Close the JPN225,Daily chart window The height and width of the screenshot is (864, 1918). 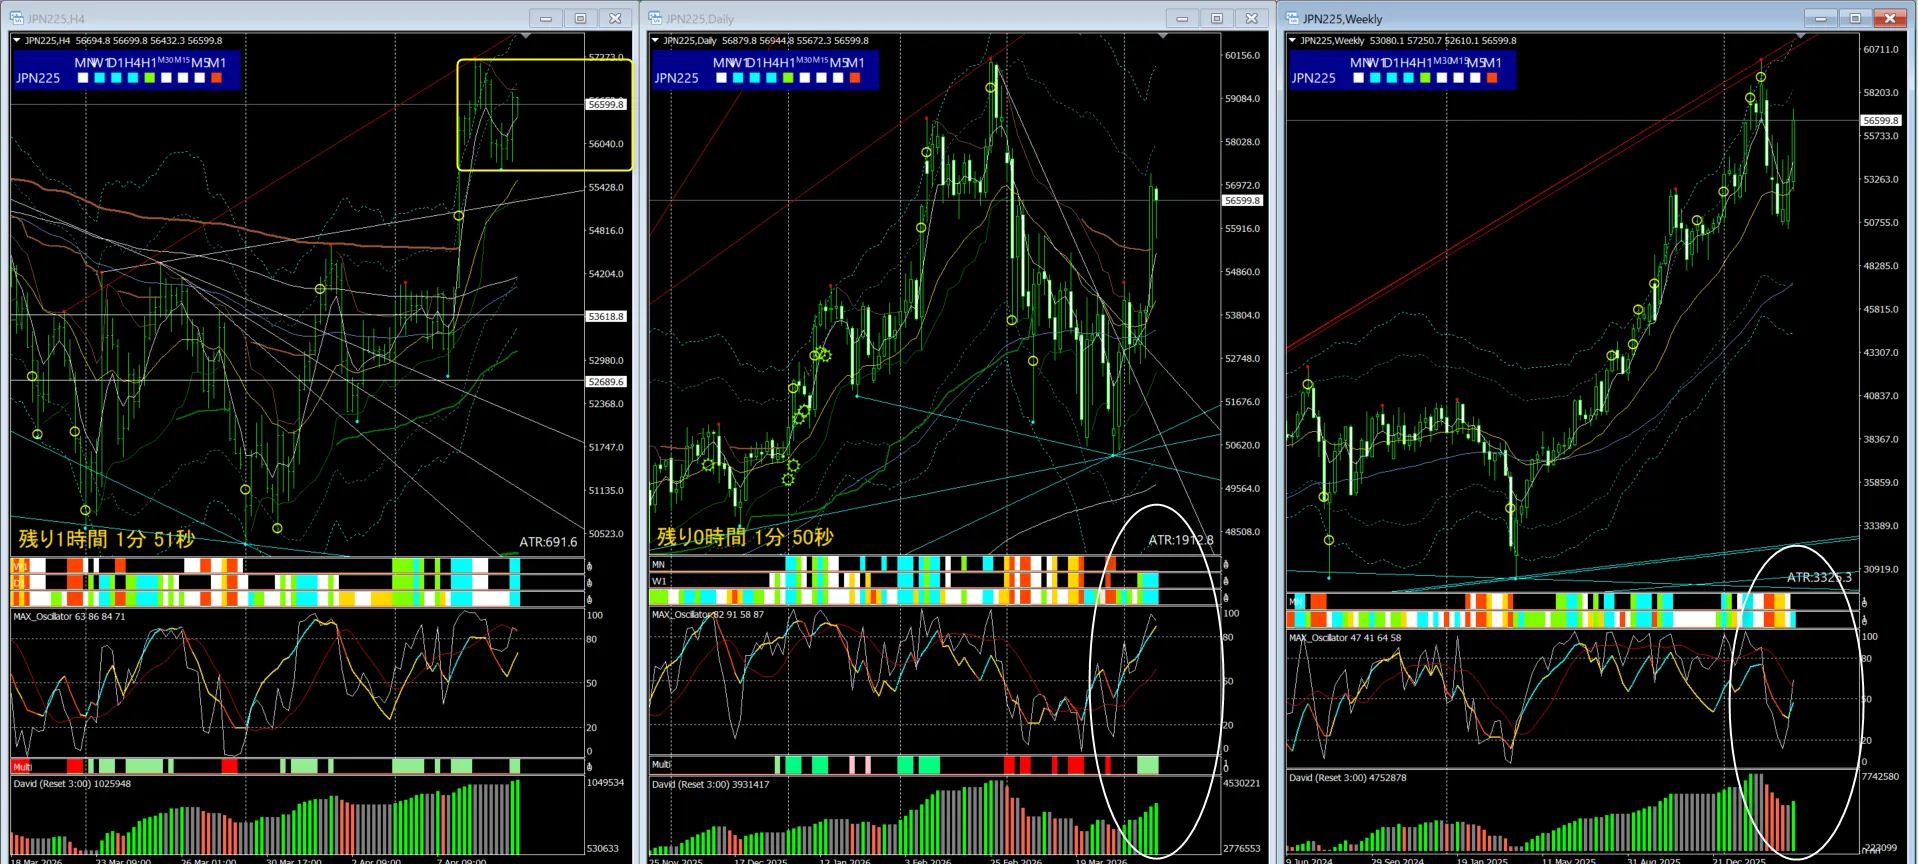(x=1252, y=18)
